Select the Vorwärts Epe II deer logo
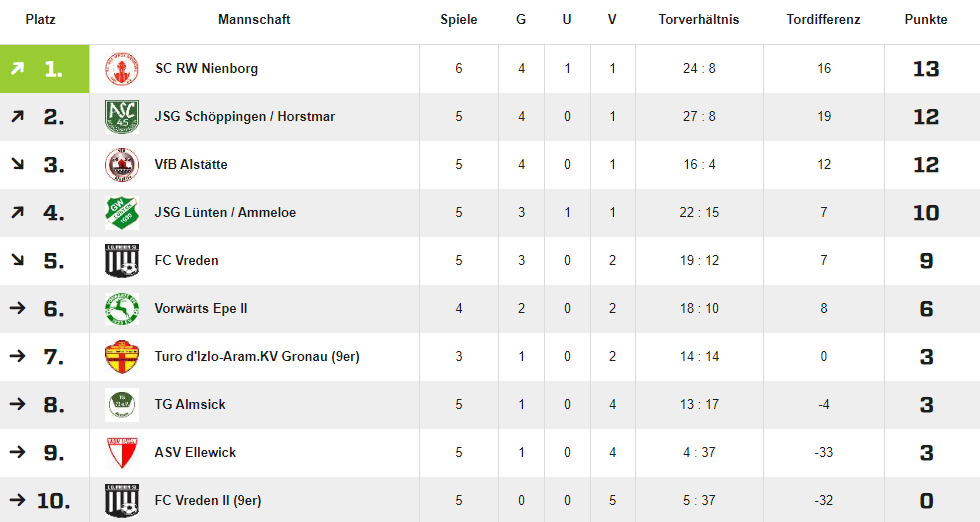Image resolution: width=980 pixels, height=522 pixels. click(122, 309)
